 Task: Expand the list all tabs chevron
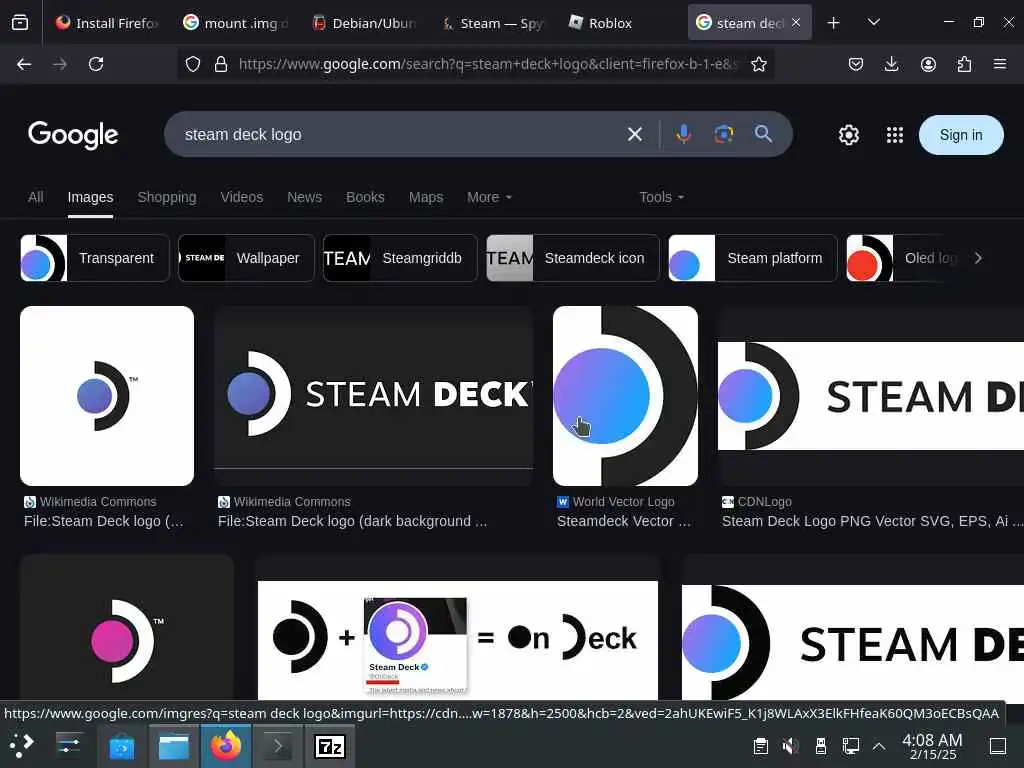[874, 23]
